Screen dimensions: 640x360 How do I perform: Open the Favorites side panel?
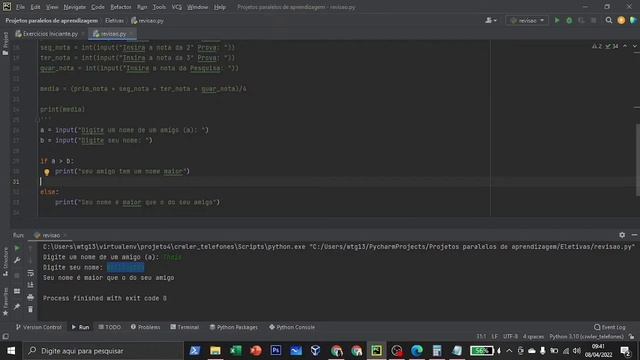[5, 301]
